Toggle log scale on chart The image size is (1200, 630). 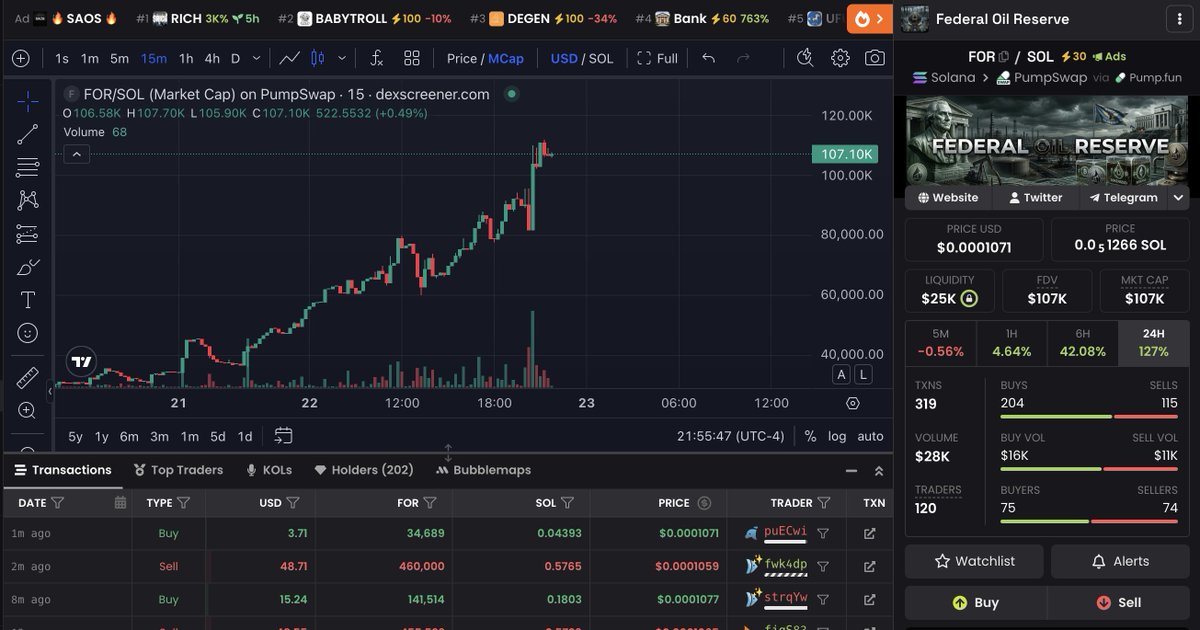[837, 436]
